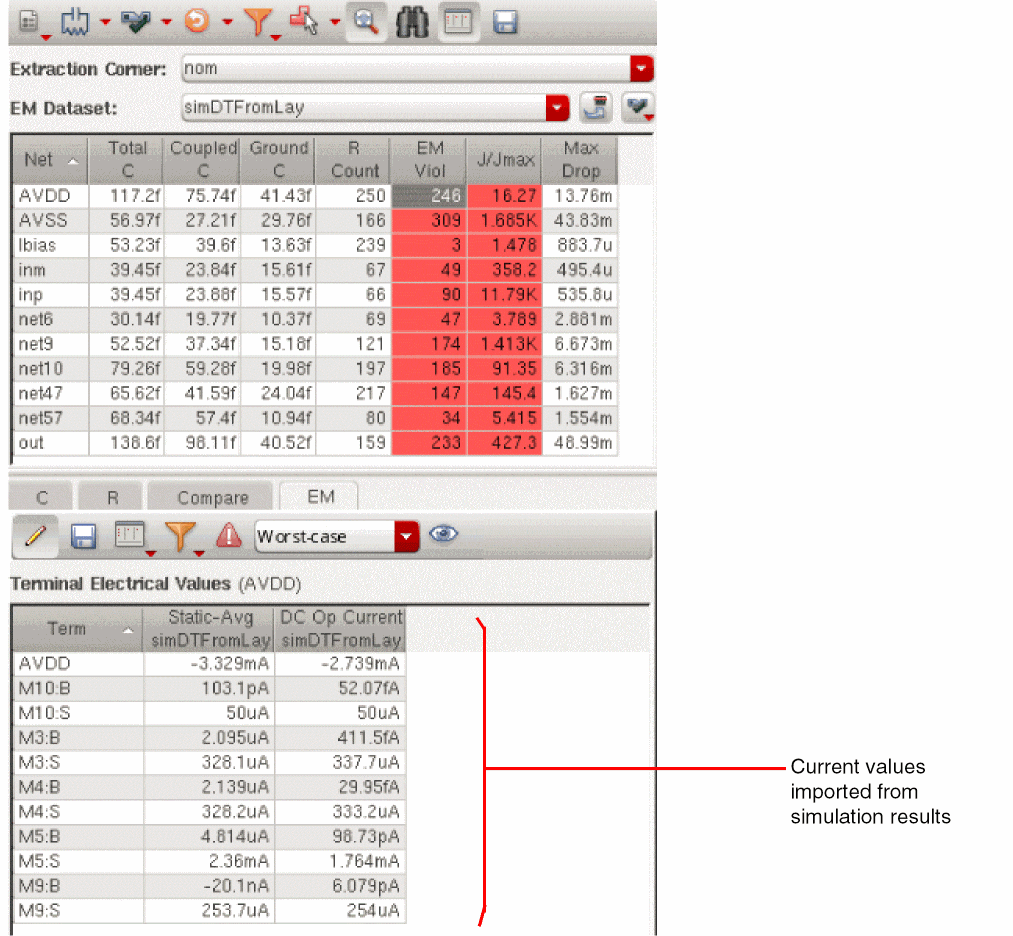Expand the EM Dataset simDTFromLay dropdown
This screenshot has width=1013, height=936.
(x=558, y=108)
